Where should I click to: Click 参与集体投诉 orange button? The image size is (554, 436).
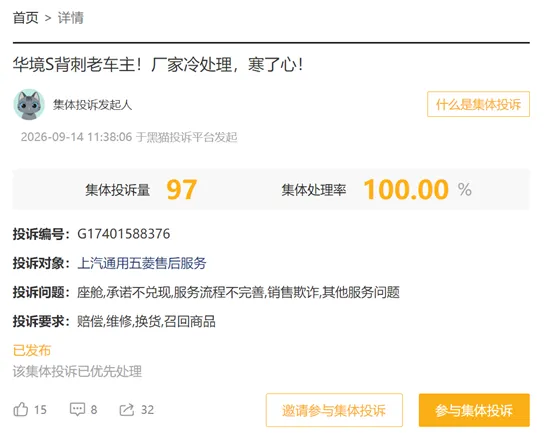(x=474, y=410)
